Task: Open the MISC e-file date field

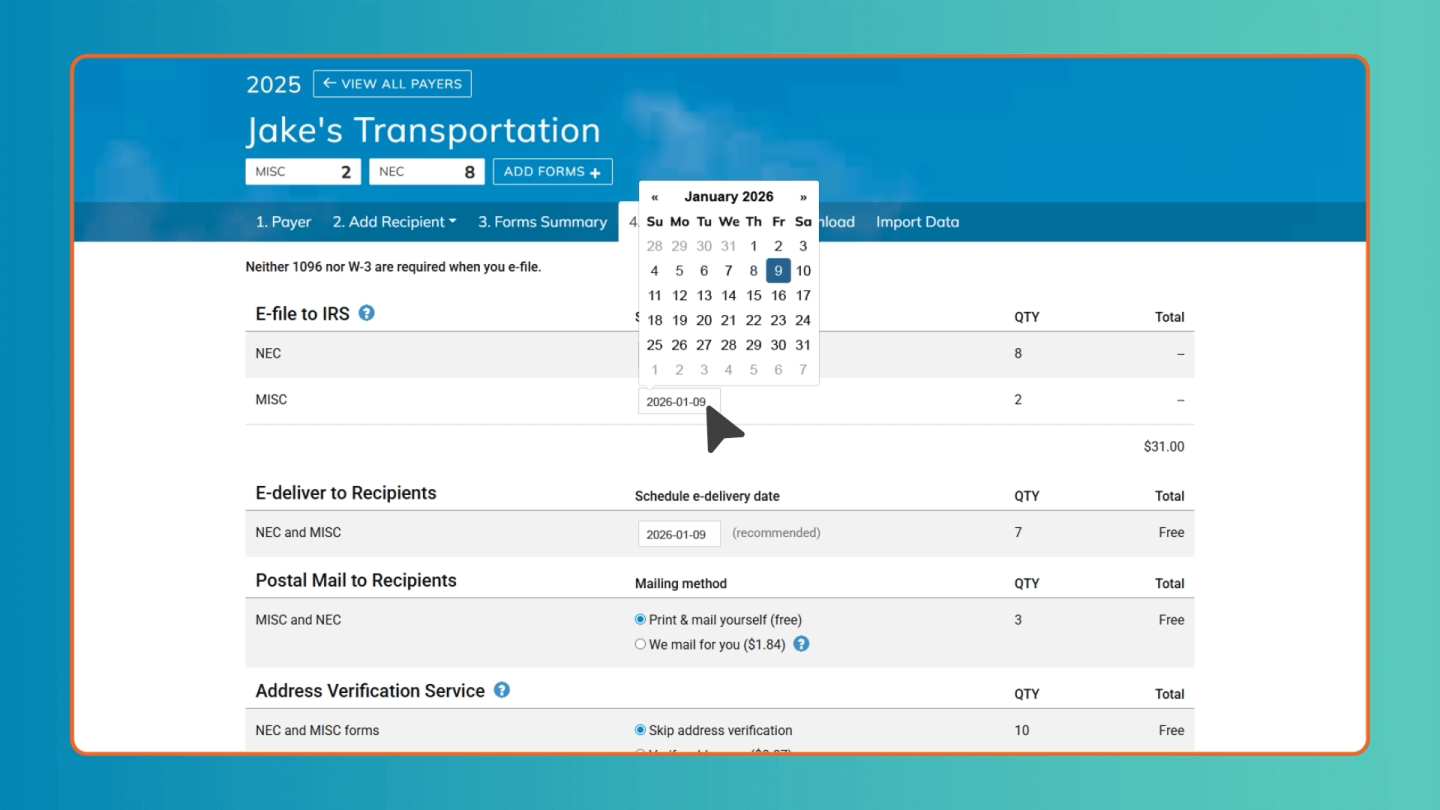Action: [x=678, y=402]
